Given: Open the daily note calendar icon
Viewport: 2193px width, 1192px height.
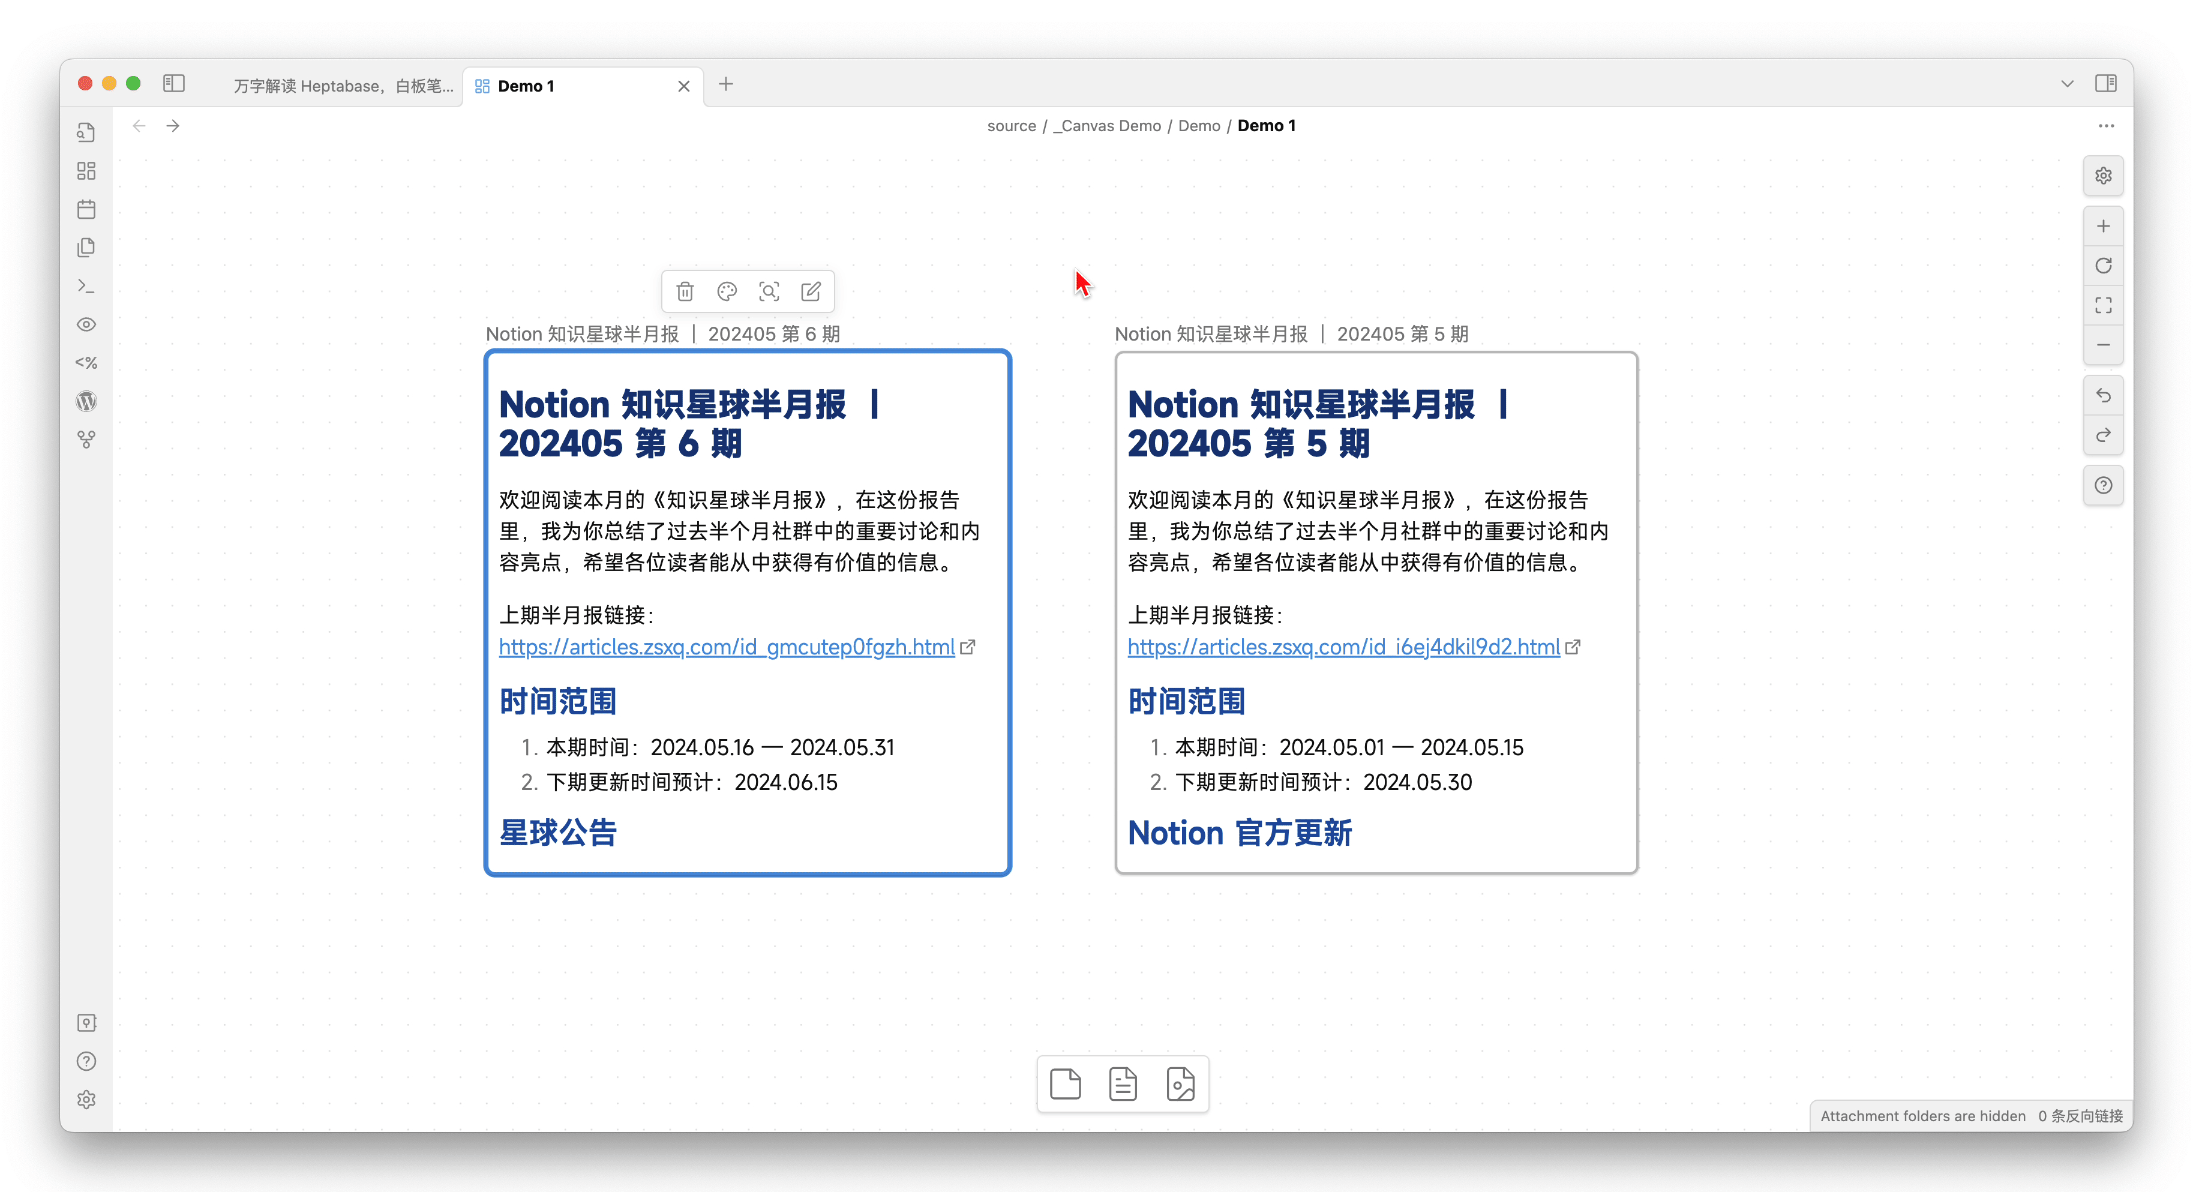Looking at the screenshot, I should [x=87, y=209].
